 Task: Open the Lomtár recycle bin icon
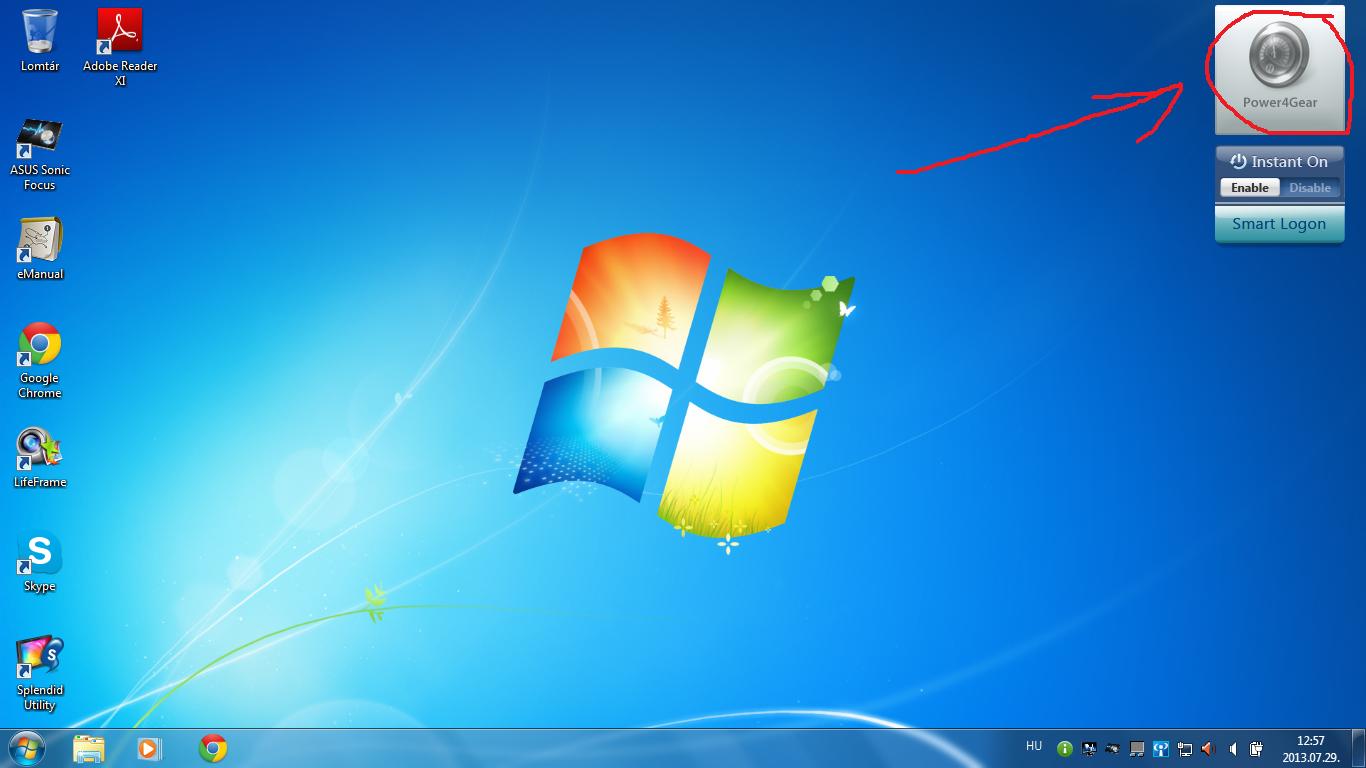point(40,40)
